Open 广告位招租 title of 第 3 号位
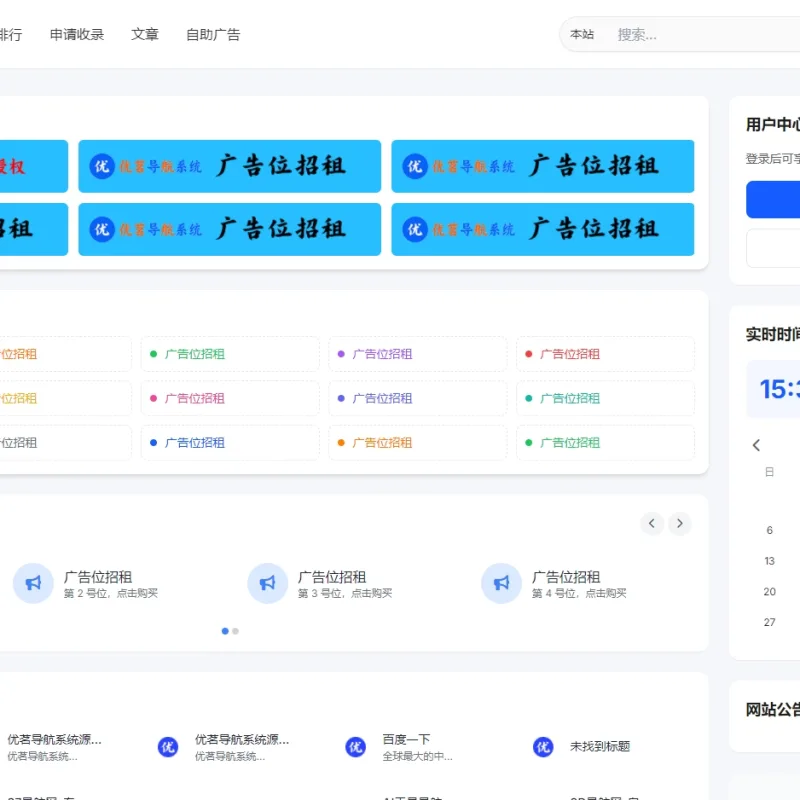 click(332, 577)
